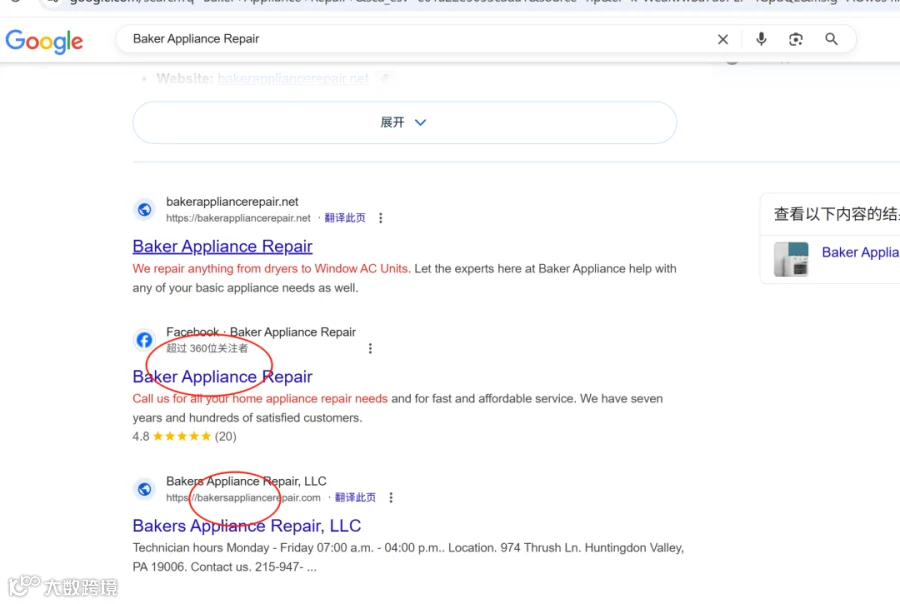Select the 查看以下内容的结 side panel heading
Screen dimensions: 900x604
(836, 214)
